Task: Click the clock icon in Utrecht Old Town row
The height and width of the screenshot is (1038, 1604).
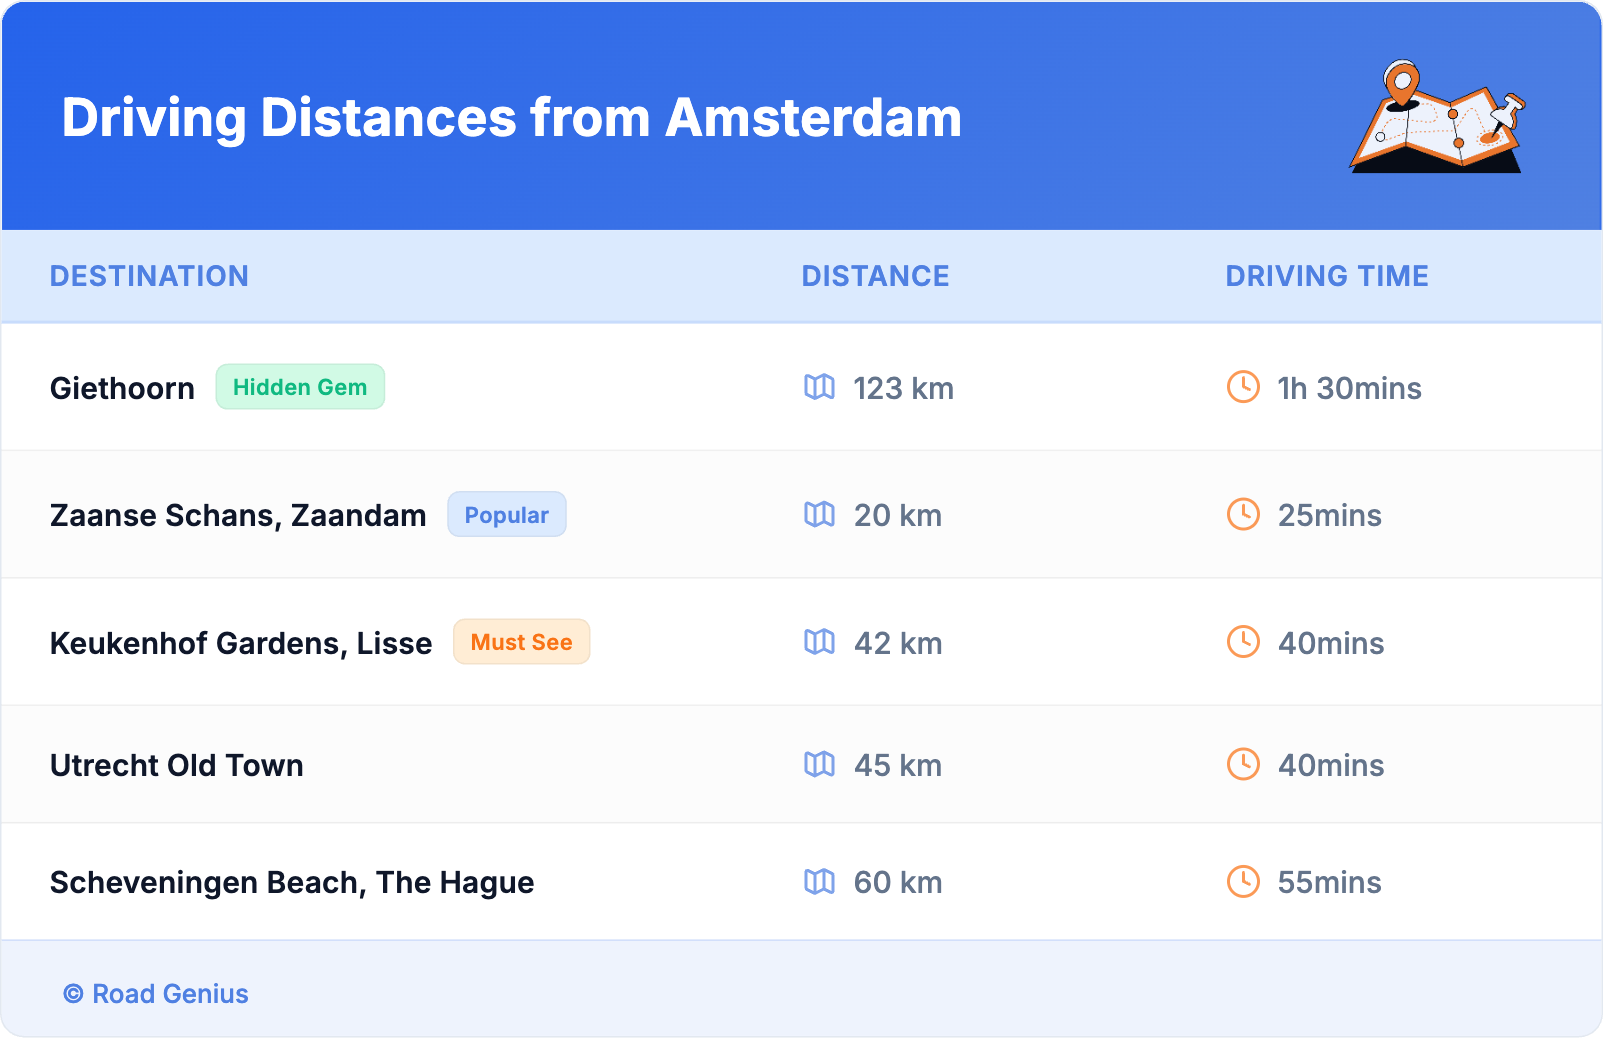Action: [x=1243, y=764]
